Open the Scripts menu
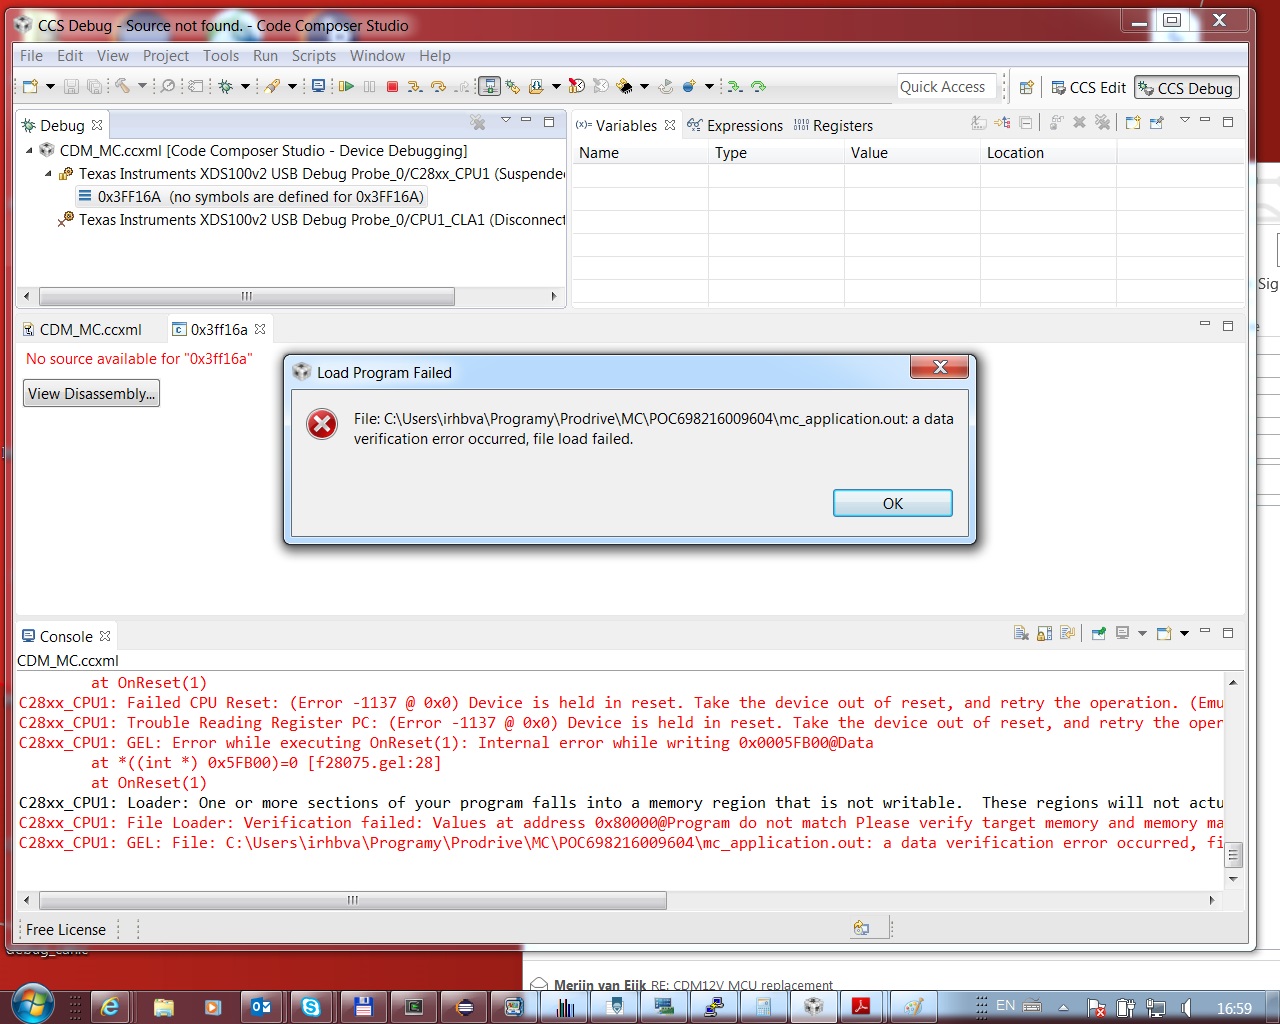 pyautogui.click(x=313, y=56)
